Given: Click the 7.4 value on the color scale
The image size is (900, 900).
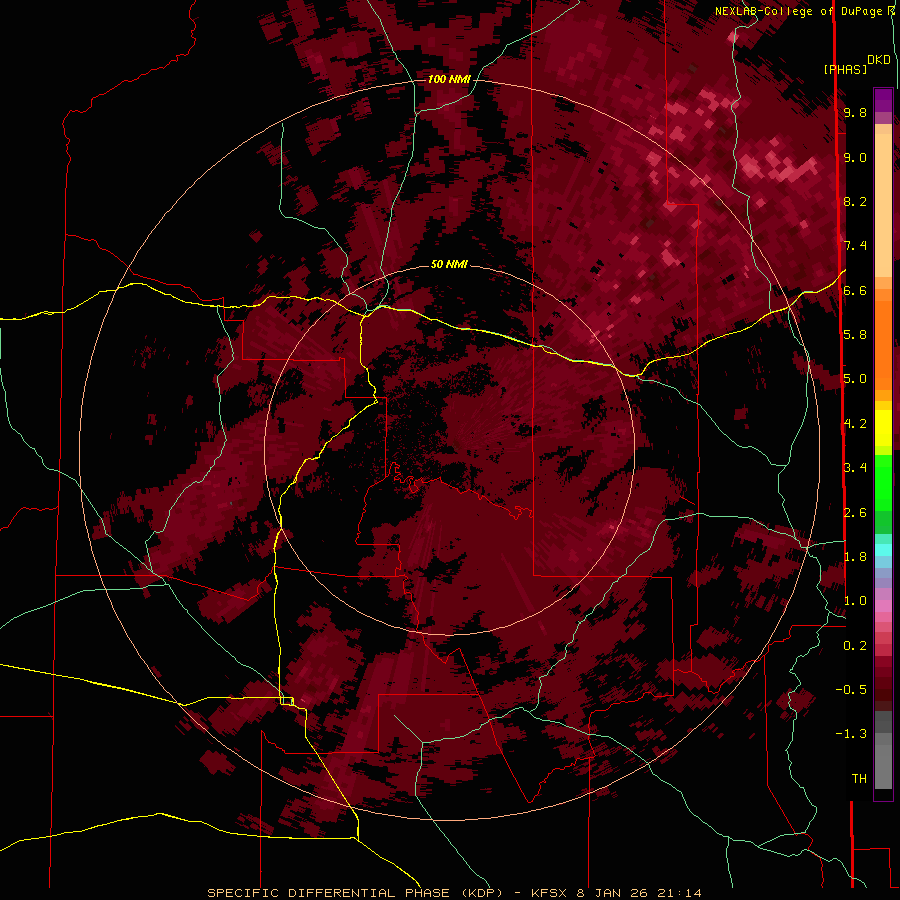Looking at the screenshot, I should [855, 246].
